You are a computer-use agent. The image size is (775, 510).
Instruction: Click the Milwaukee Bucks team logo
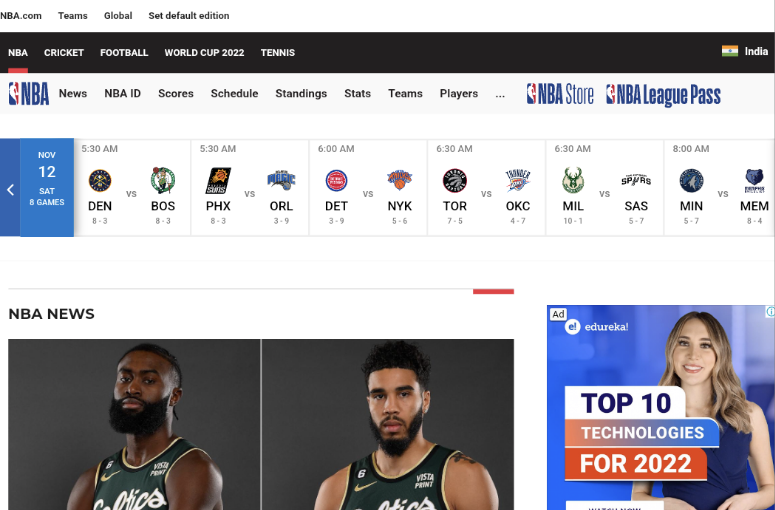573,180
